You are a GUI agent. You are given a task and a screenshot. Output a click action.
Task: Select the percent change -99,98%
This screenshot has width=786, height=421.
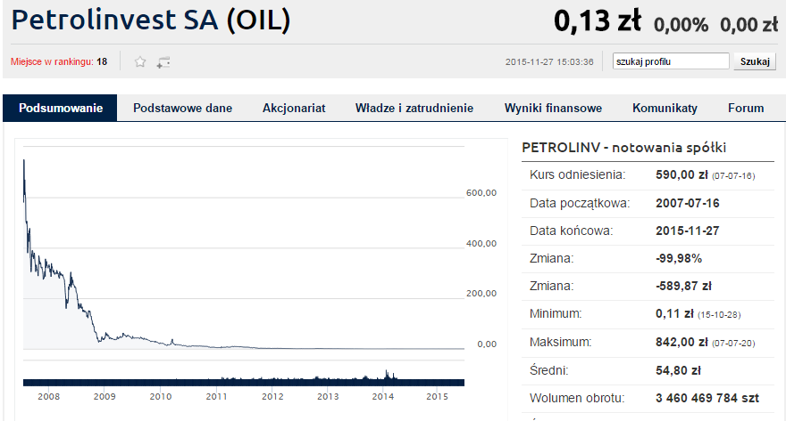(679, 259)
